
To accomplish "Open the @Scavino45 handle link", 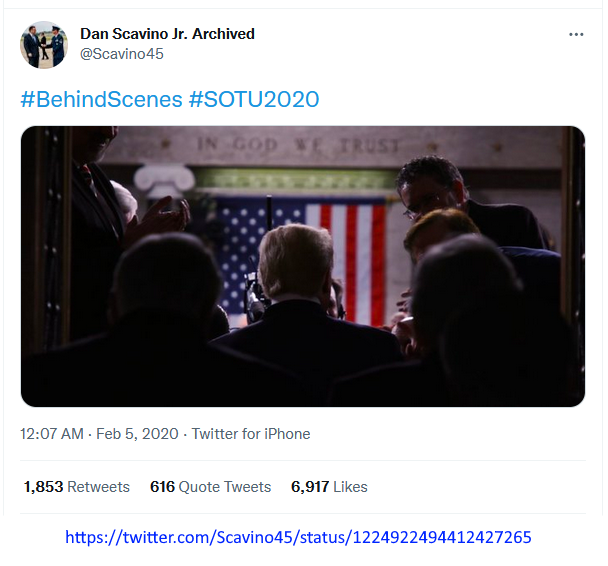I will (x=121, y=54).
